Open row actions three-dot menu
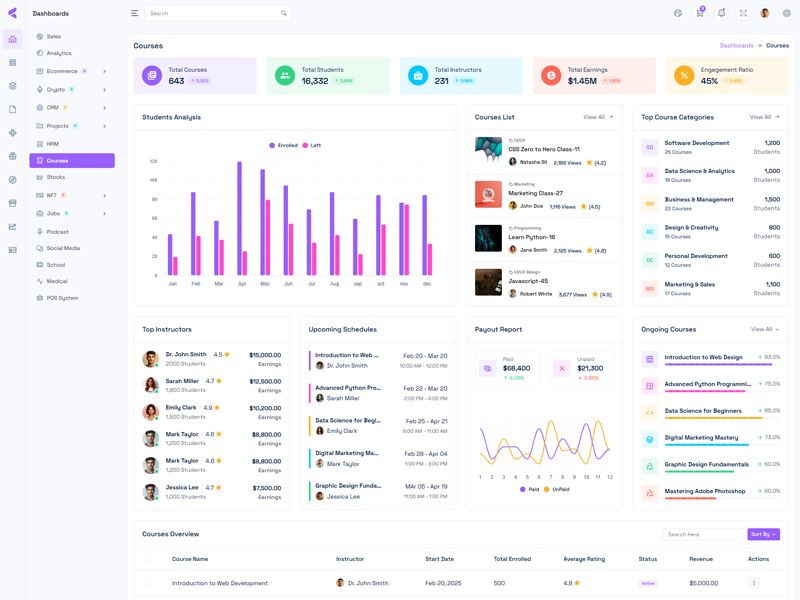This screenshot has width=800, height=600. [x=754, y=583]
